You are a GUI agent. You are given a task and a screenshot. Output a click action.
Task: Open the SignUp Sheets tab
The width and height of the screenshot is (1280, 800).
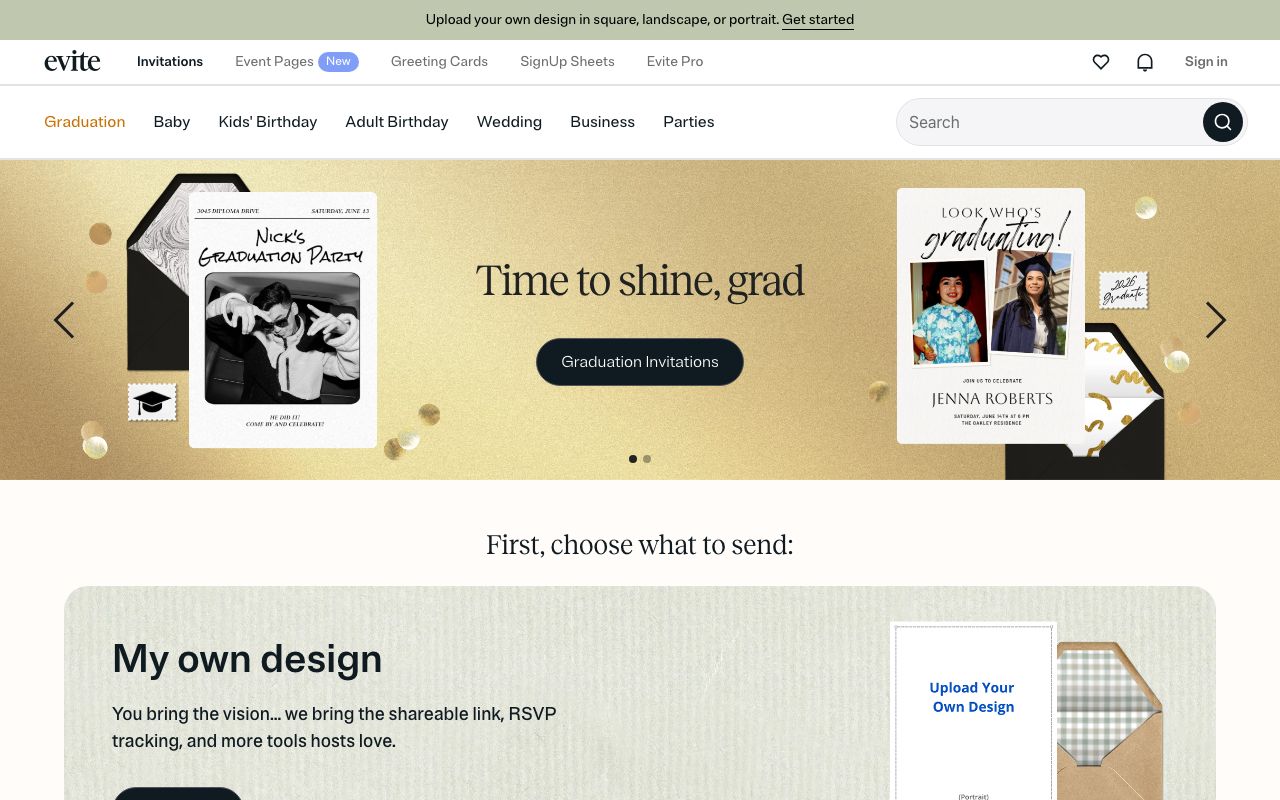pos(567,62)
